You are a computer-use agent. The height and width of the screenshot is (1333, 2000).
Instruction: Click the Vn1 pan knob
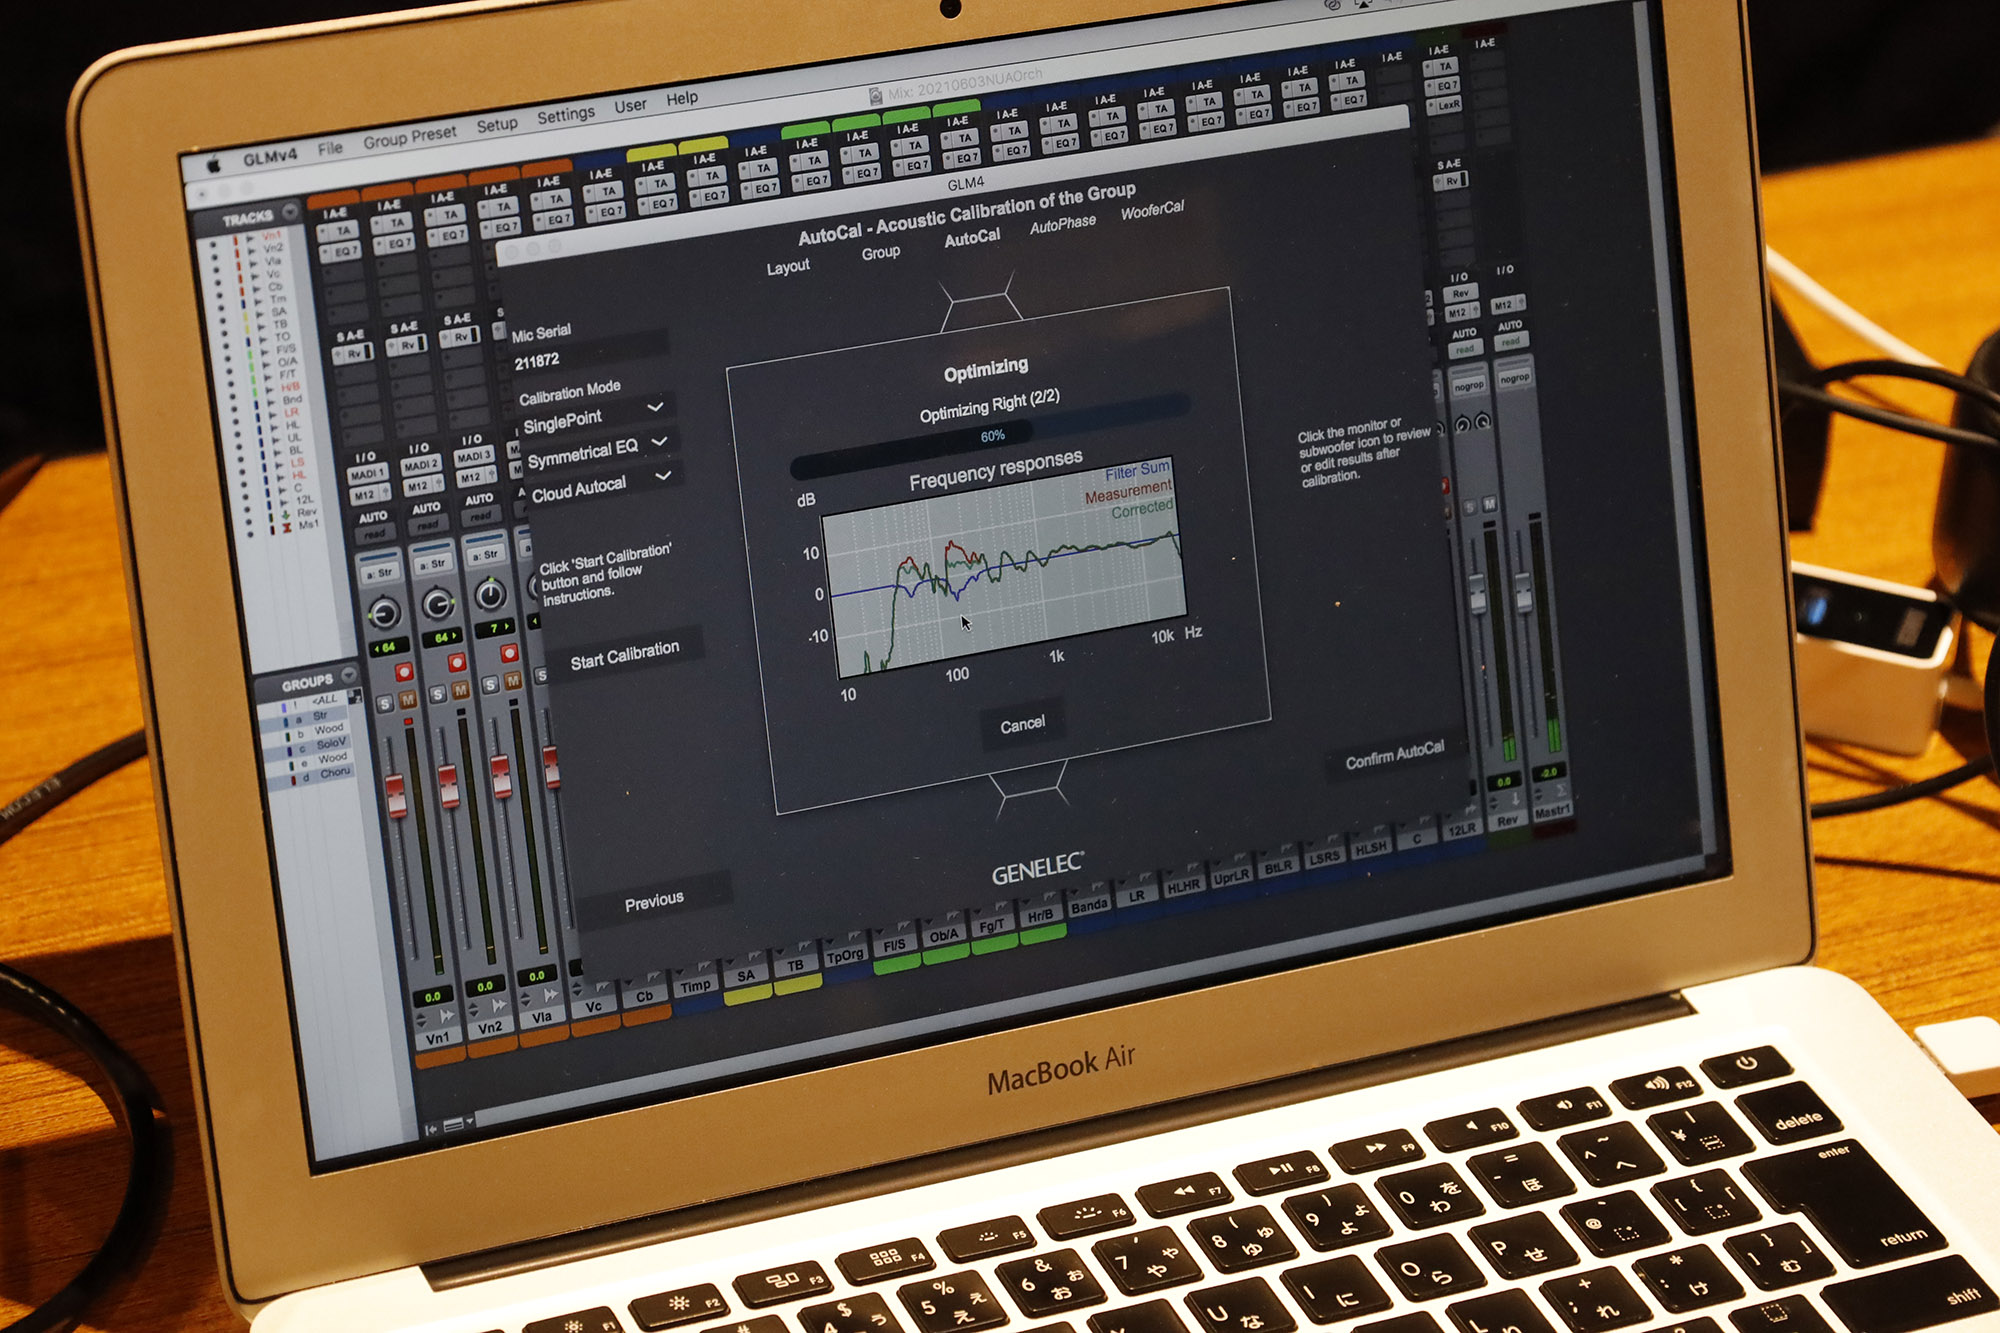[x=384, y=612]
